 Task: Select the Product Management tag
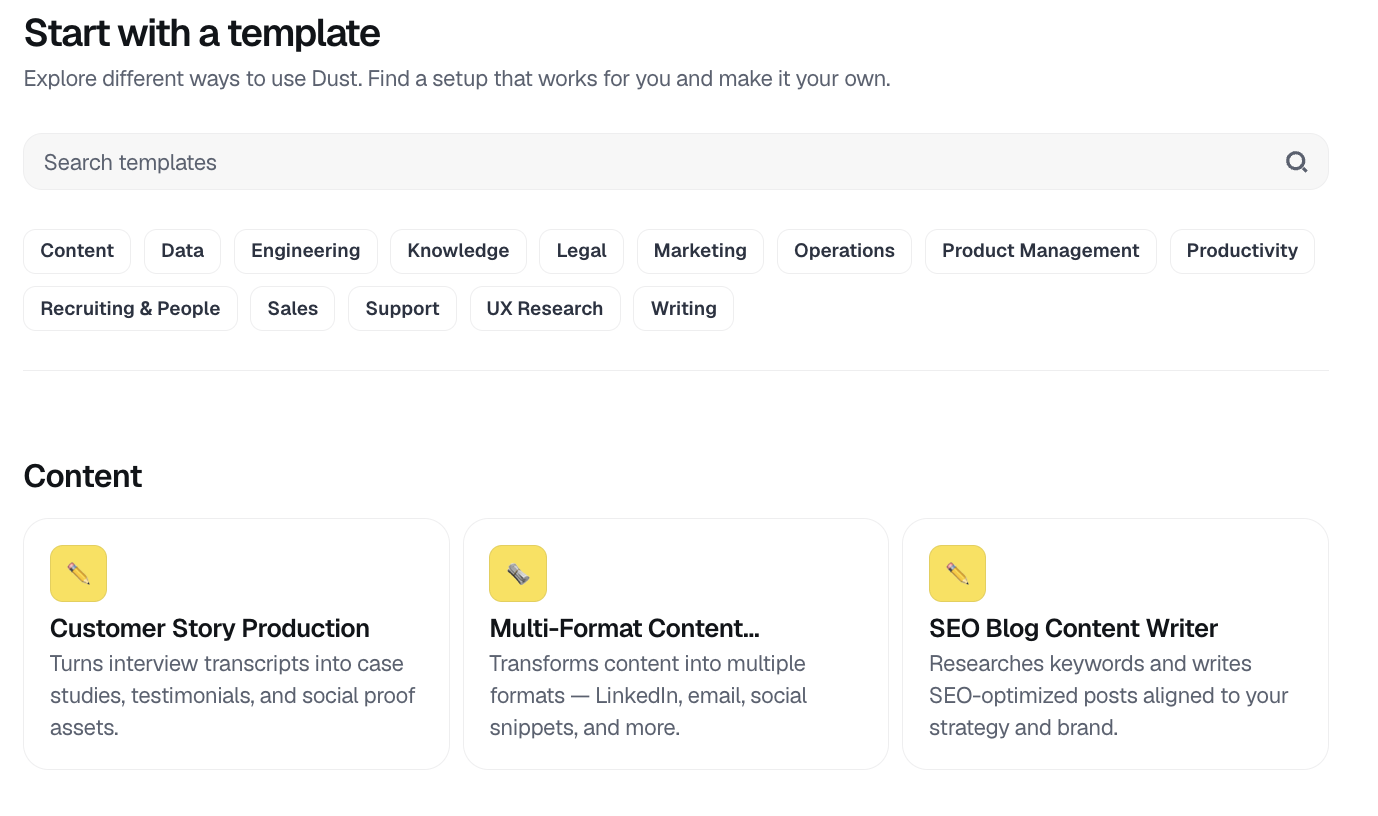(x=1041, y=251)
